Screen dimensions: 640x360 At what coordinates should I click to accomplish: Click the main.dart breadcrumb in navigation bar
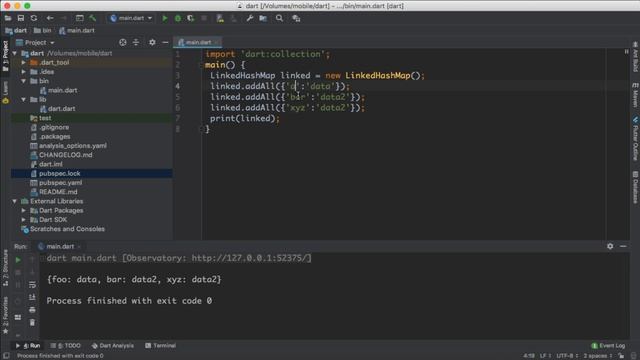77,31
